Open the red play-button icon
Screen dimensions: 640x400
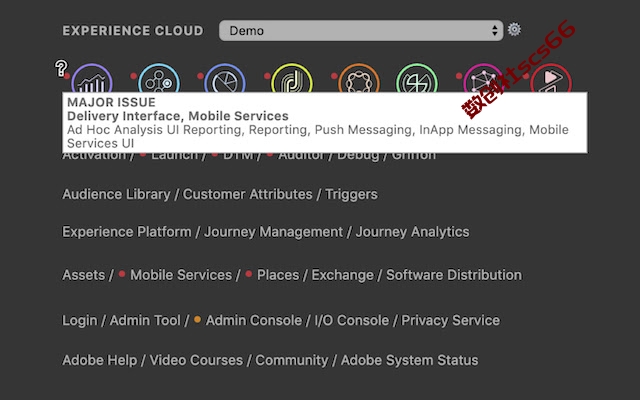551,78
